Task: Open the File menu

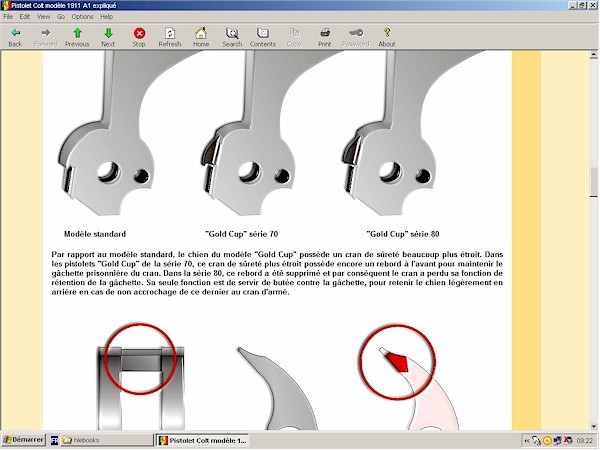Action: [8, 16]
